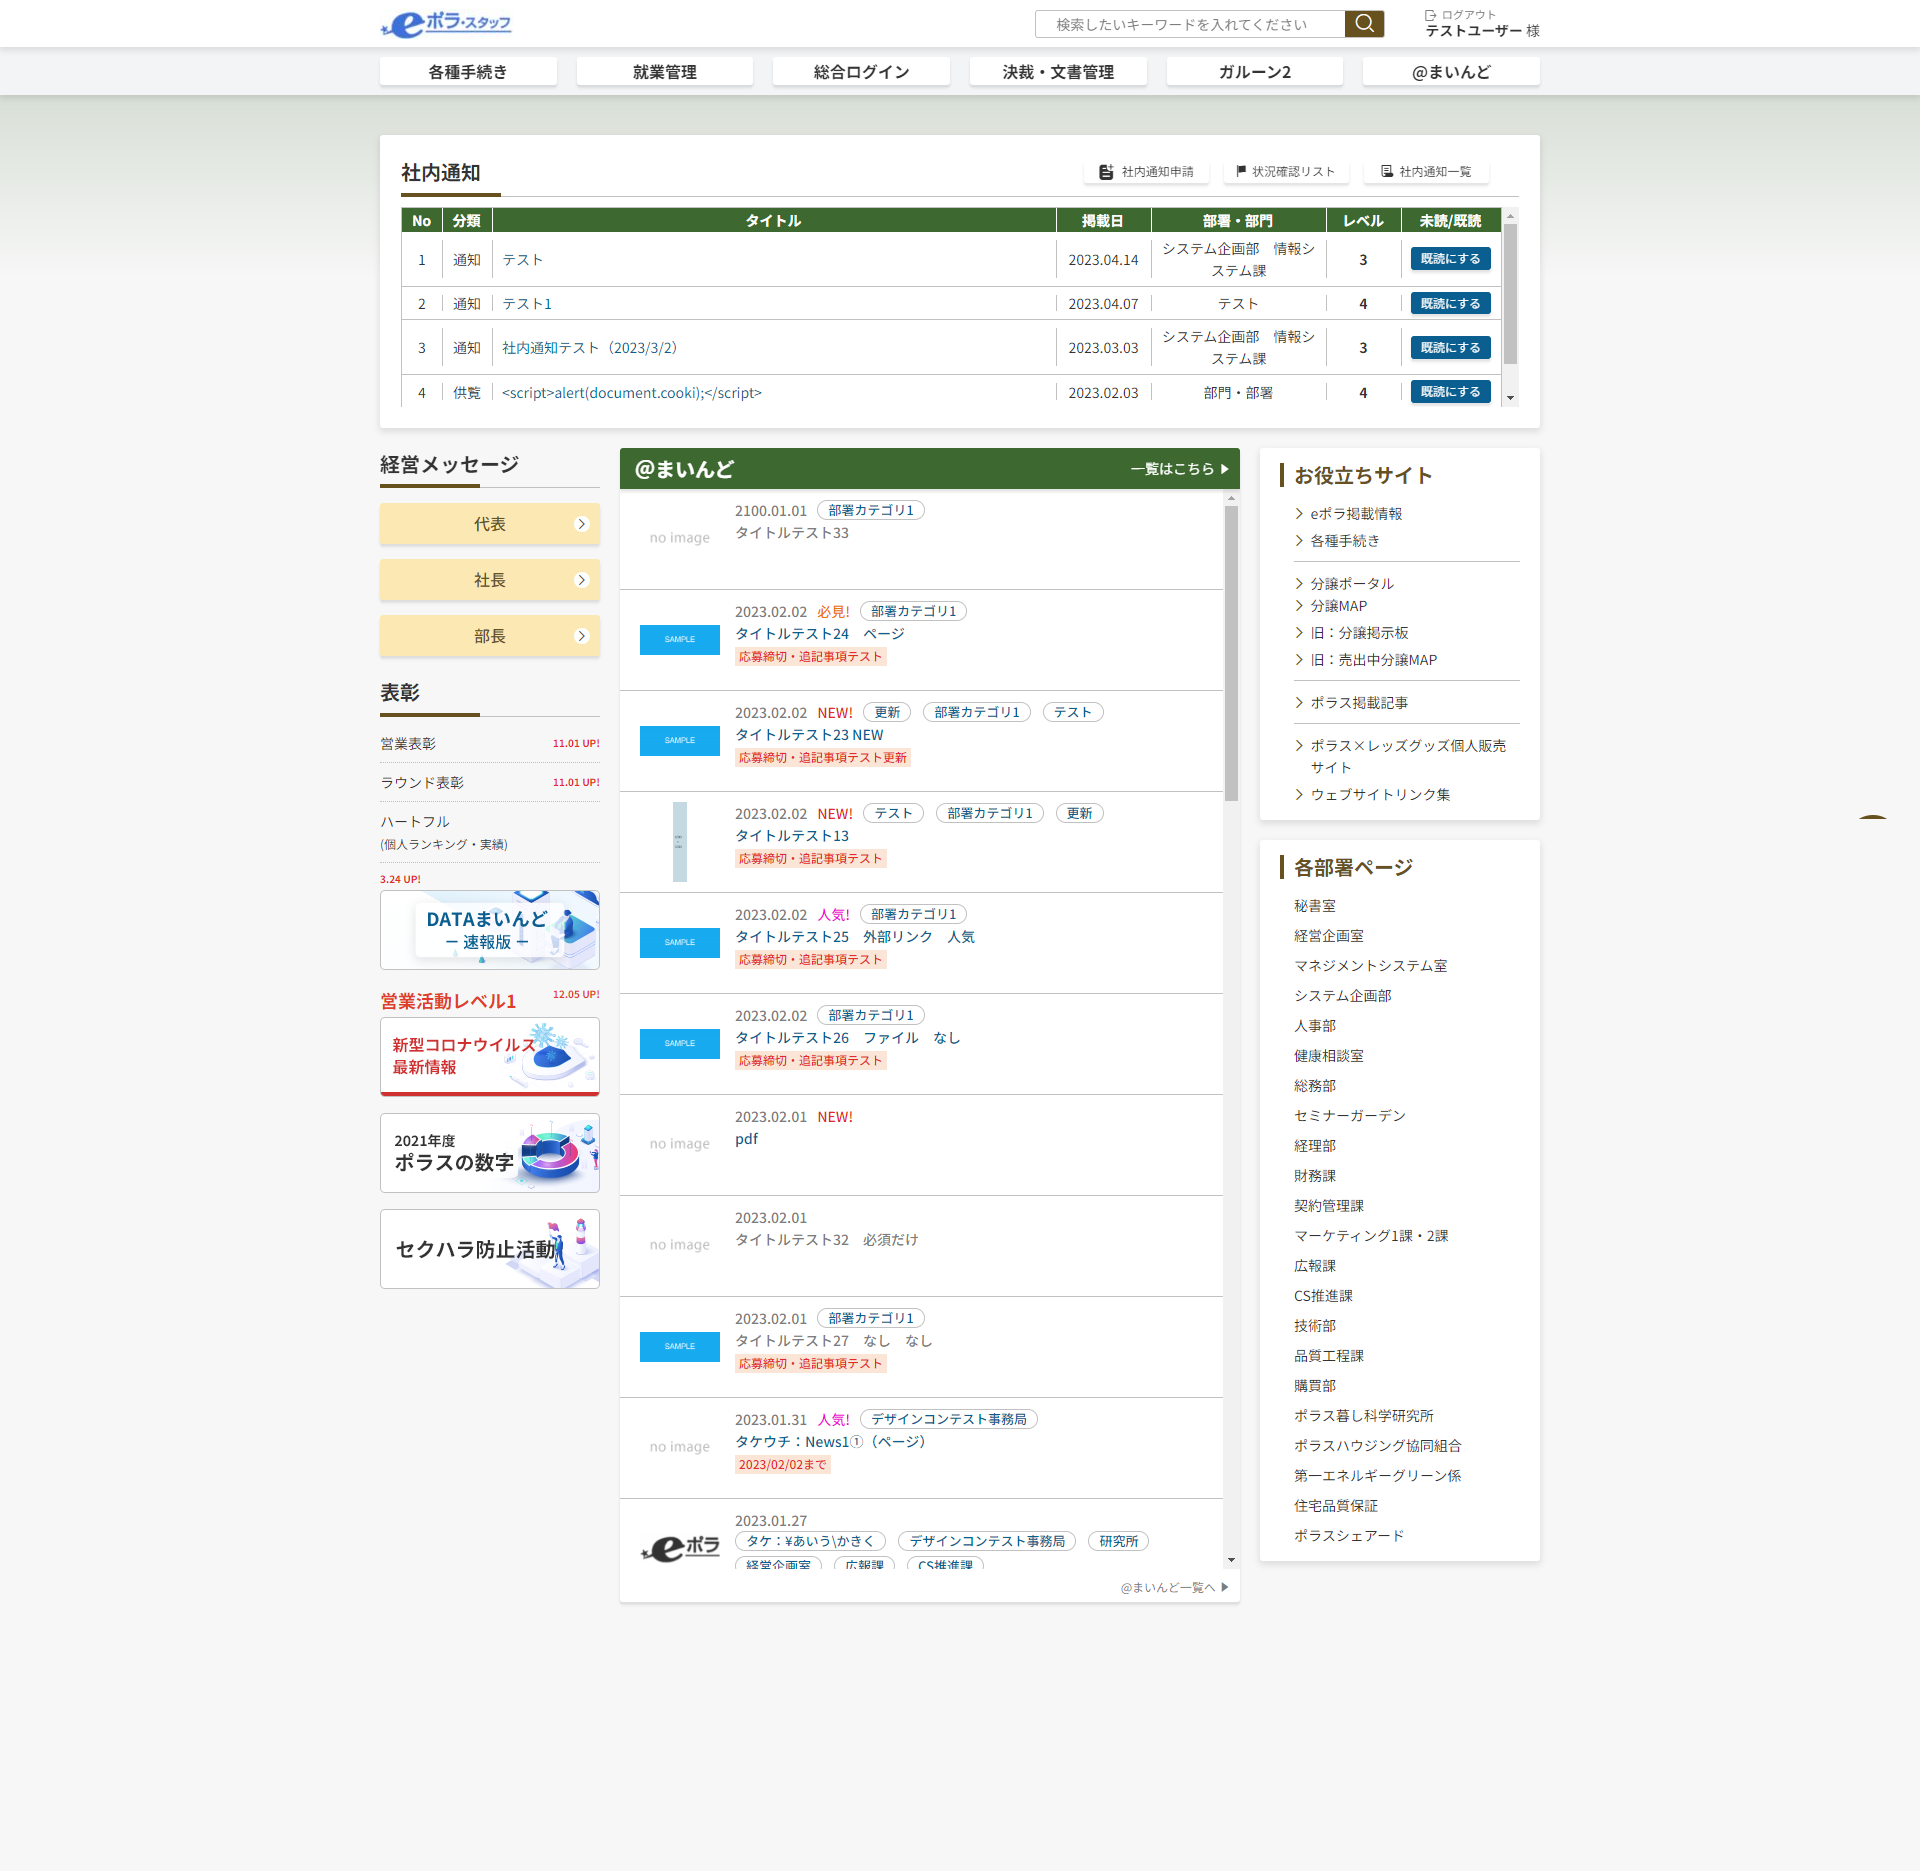Click arrow next to ウェブサイトリンク集
The width and height of the screenshot is (1920, 1871).
(1299, 795)
